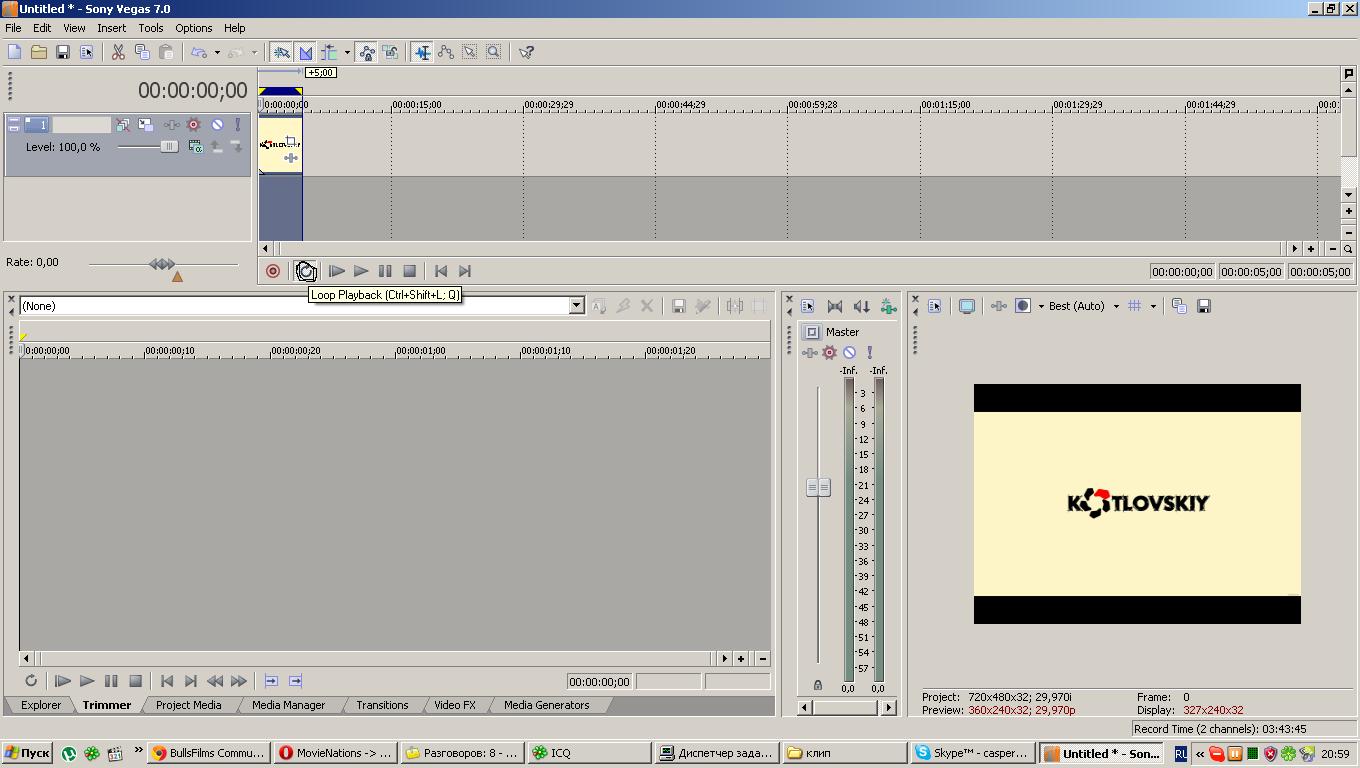The height and width of the screenshot is (768, 1360).
Task: Open the Undo history dropdown arrow
Action: pos(217,52)
